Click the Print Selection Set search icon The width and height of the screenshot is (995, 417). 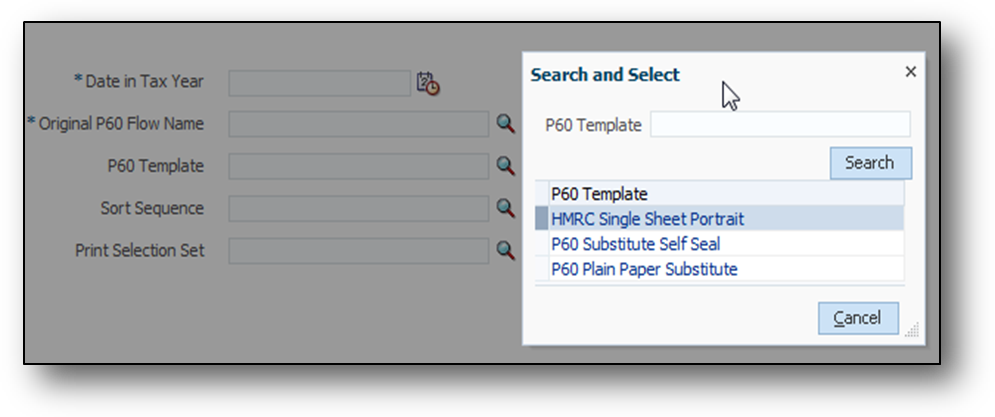[506, 250]
